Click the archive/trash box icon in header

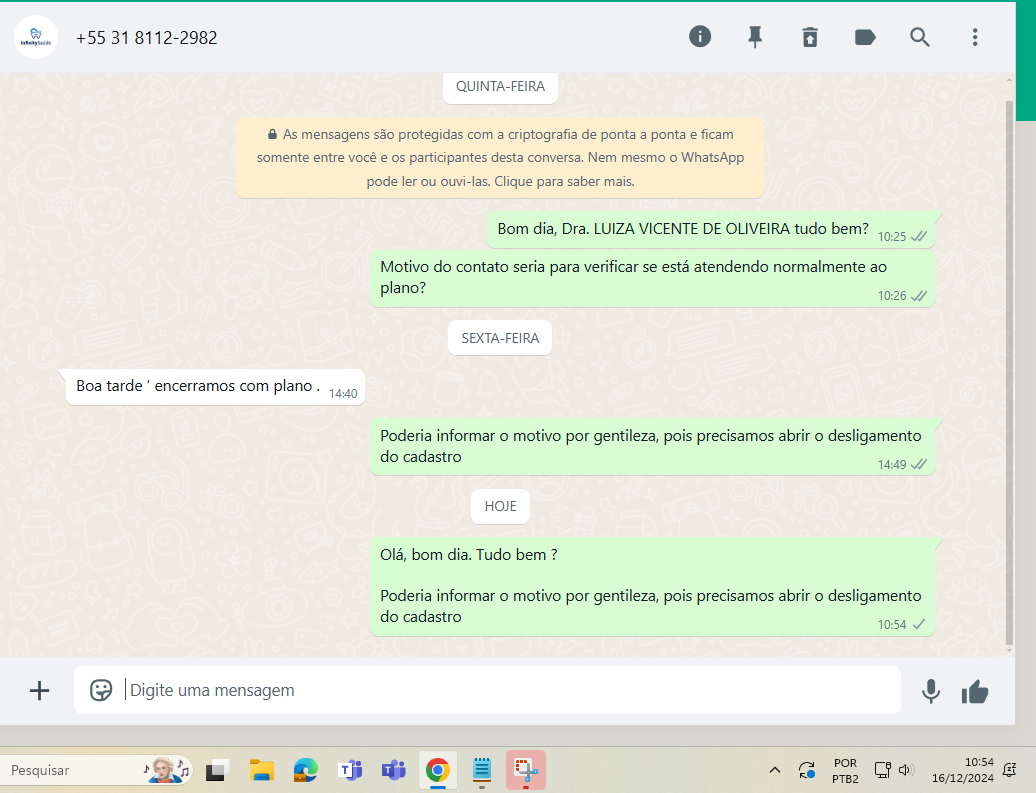click(x=810, y=37)
